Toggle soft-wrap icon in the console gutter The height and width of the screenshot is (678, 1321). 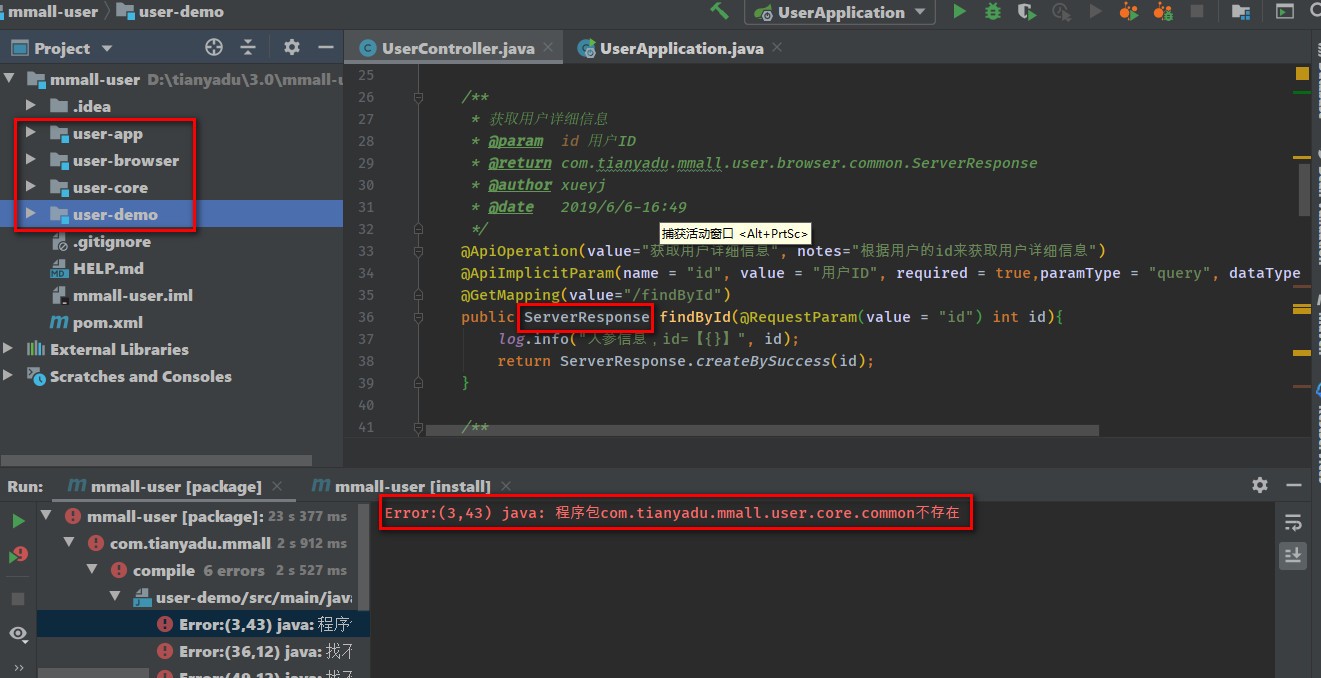[1293, 523]
